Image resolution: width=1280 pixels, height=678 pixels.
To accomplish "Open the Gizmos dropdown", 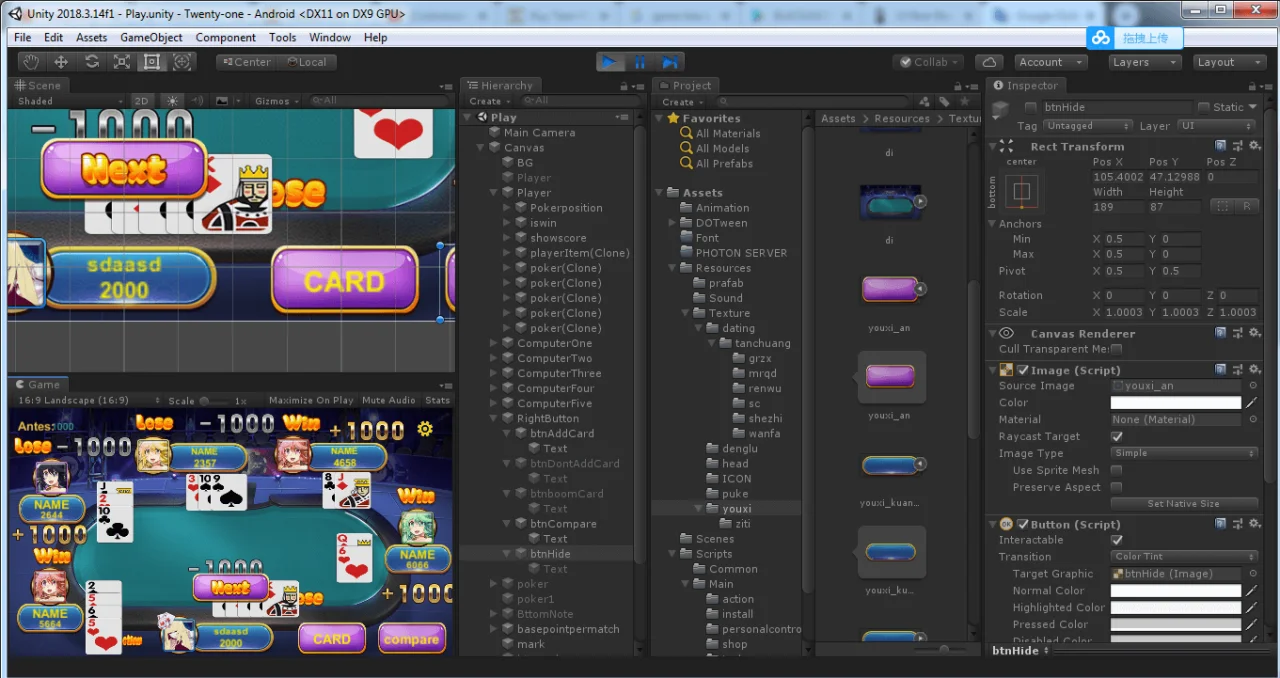I will [277, 101].
